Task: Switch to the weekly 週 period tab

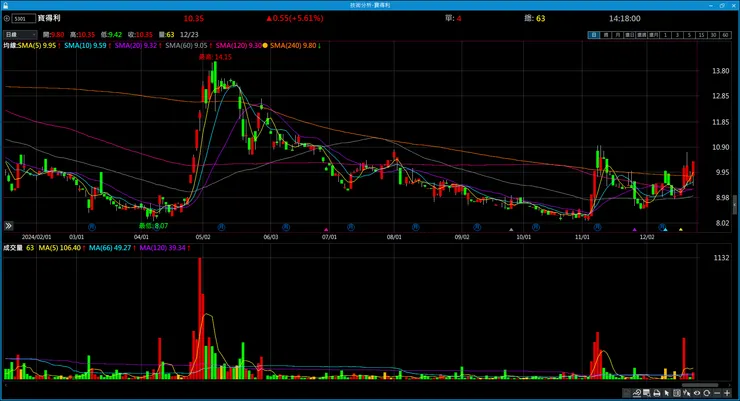Action: pos(605,35)
